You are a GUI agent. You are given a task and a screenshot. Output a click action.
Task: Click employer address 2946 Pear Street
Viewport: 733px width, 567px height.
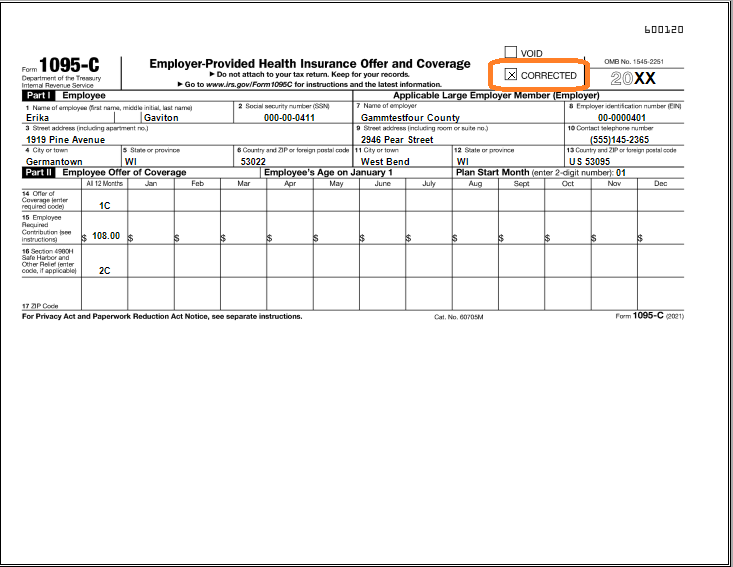click(x=397, y=140)
